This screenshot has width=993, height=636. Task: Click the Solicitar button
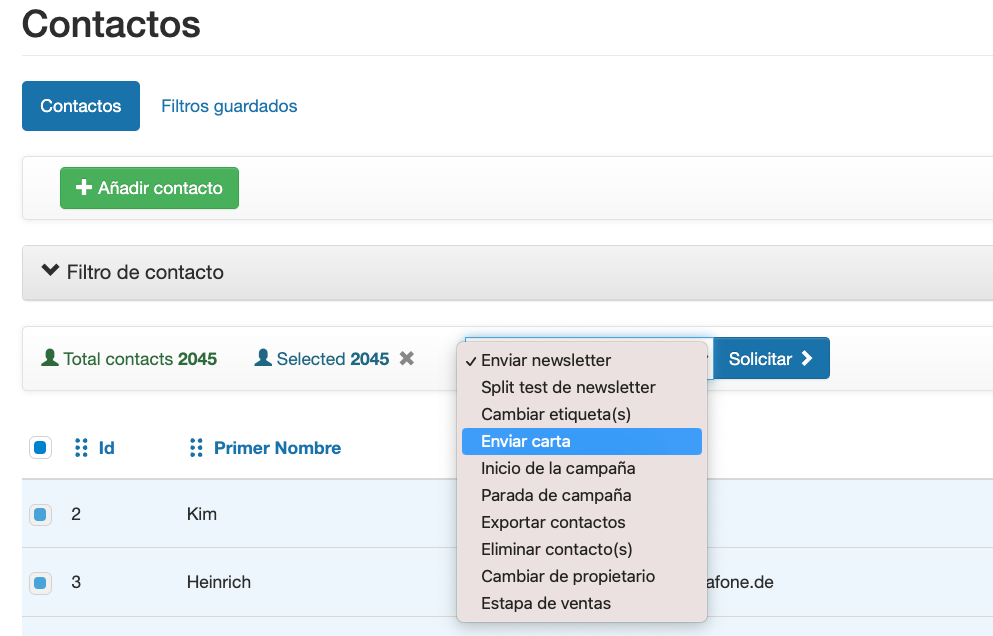[770, 359]
